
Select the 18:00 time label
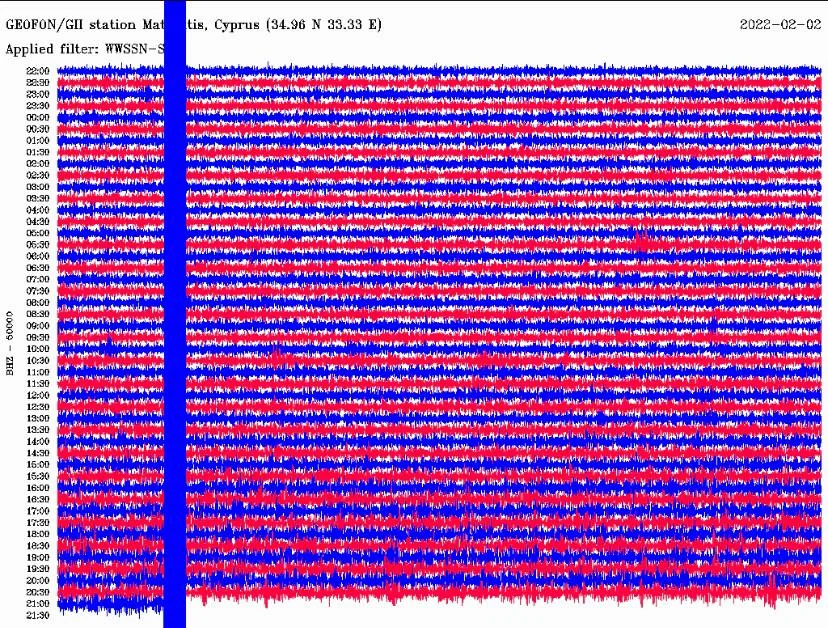click(38, 534)
